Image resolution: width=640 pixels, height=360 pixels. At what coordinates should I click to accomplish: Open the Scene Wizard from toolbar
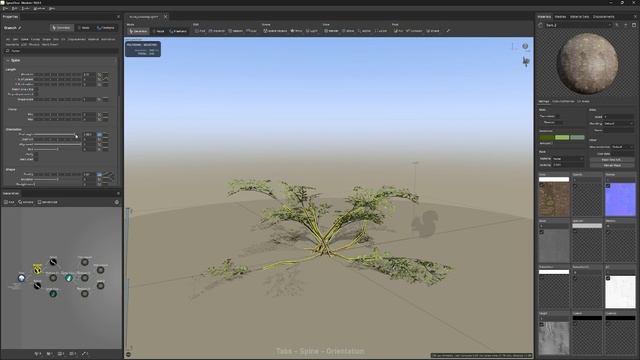point(275,31)
